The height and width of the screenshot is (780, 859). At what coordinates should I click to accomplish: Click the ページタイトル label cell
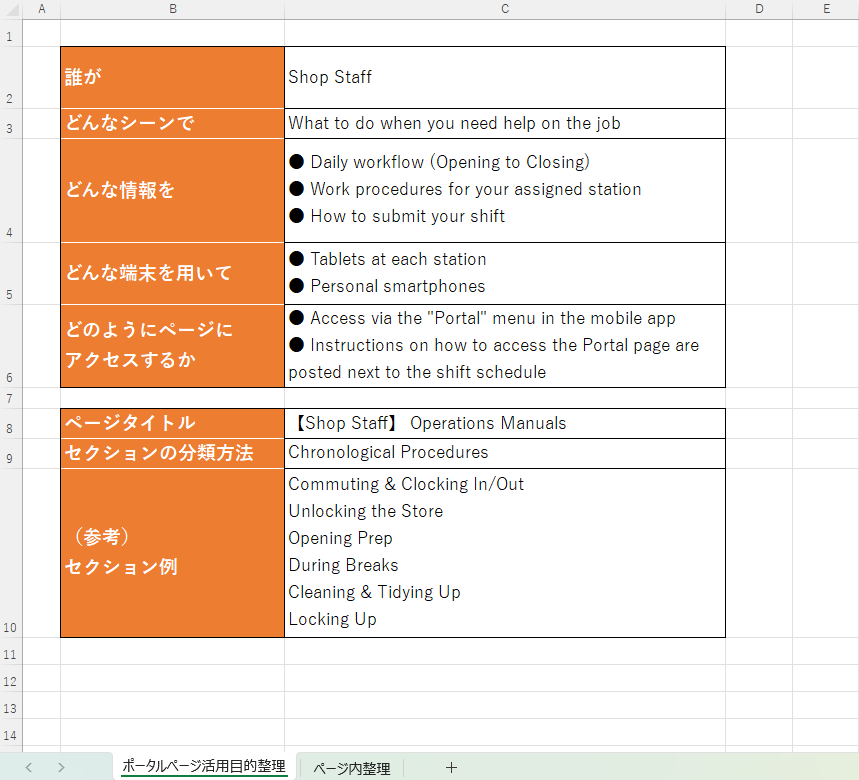coord(172,422)
